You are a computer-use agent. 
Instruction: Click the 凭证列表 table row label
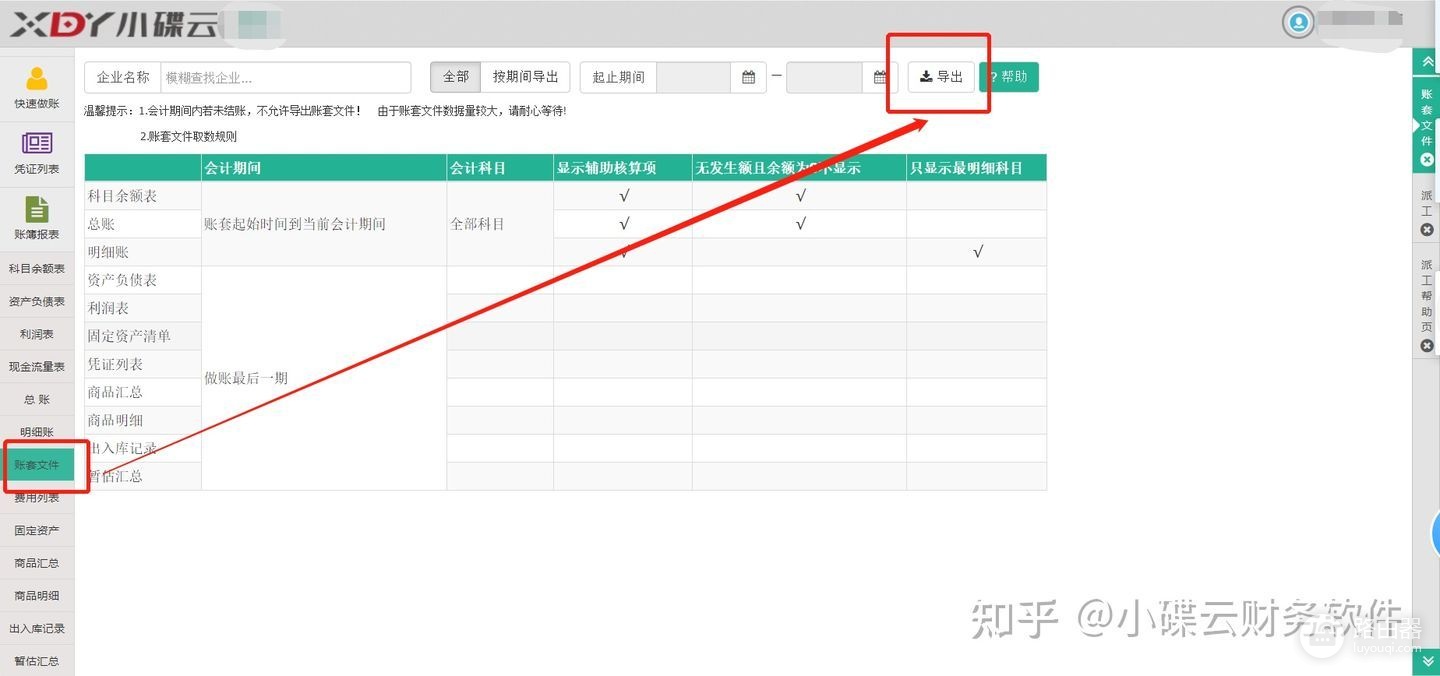point(115,364)
